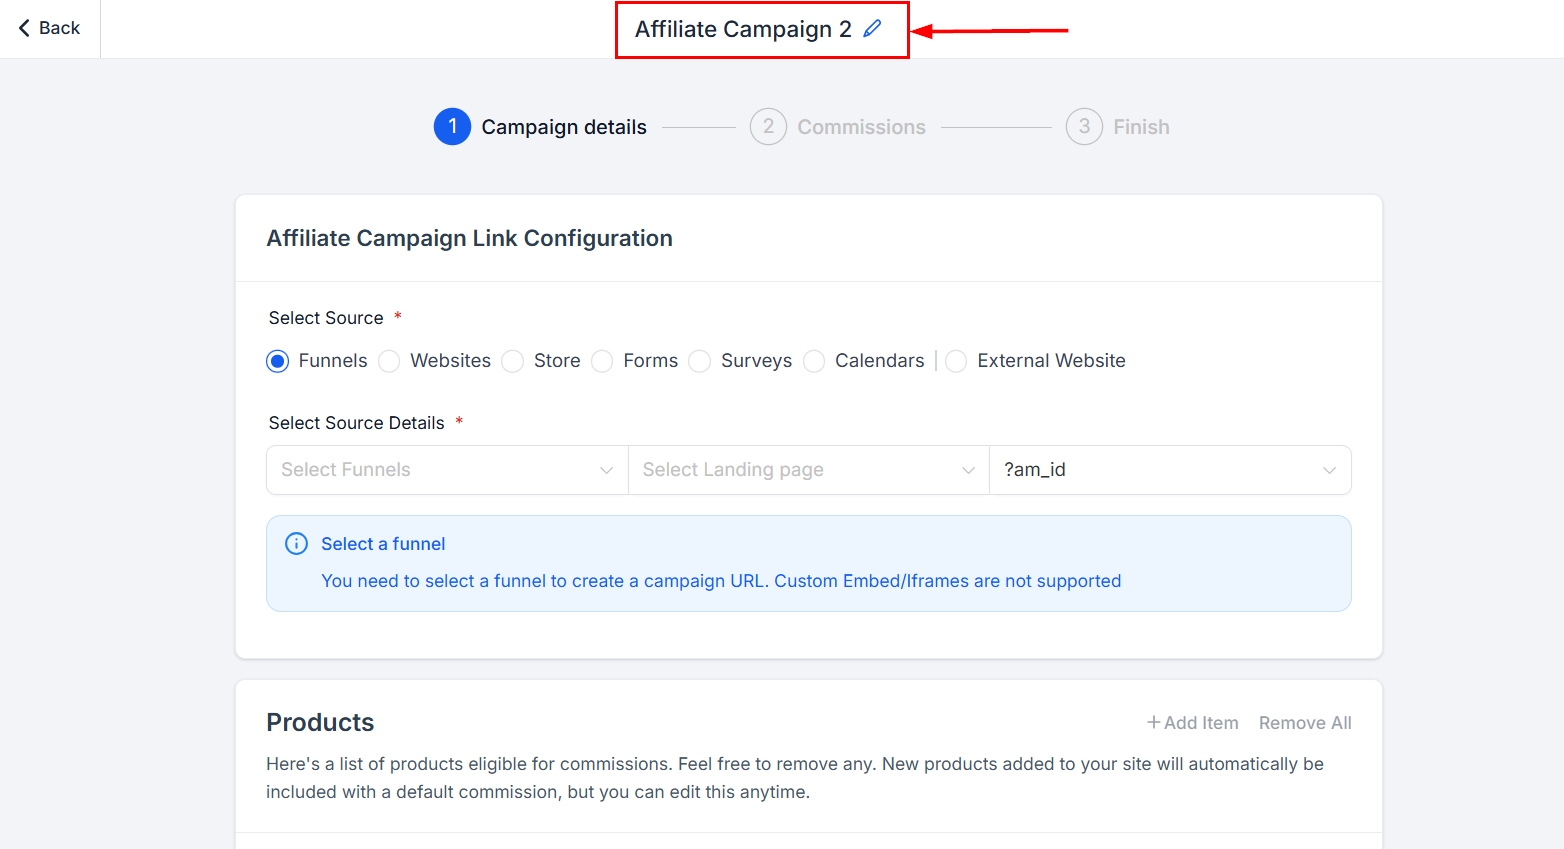This screenshot has height=849, width=1564.
Task: Click the info icon in funnel notice
Action: (x=297, y=544)
